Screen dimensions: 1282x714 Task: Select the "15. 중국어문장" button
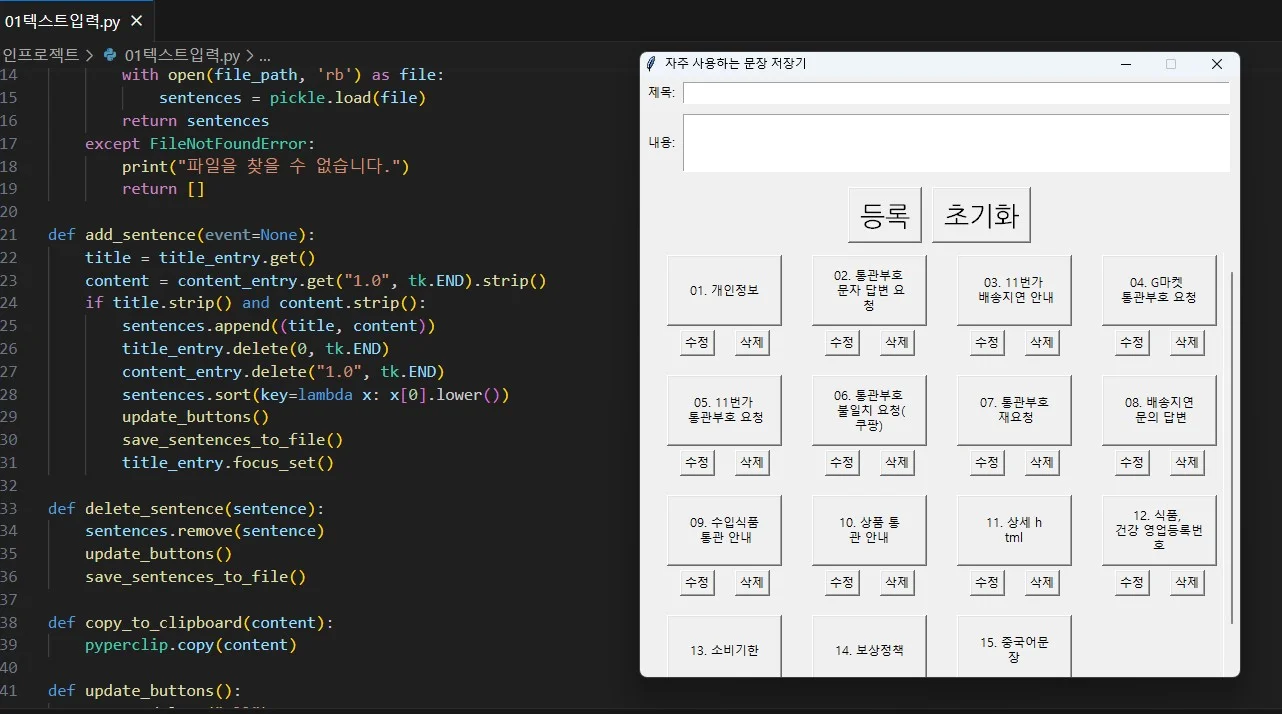1013,647
